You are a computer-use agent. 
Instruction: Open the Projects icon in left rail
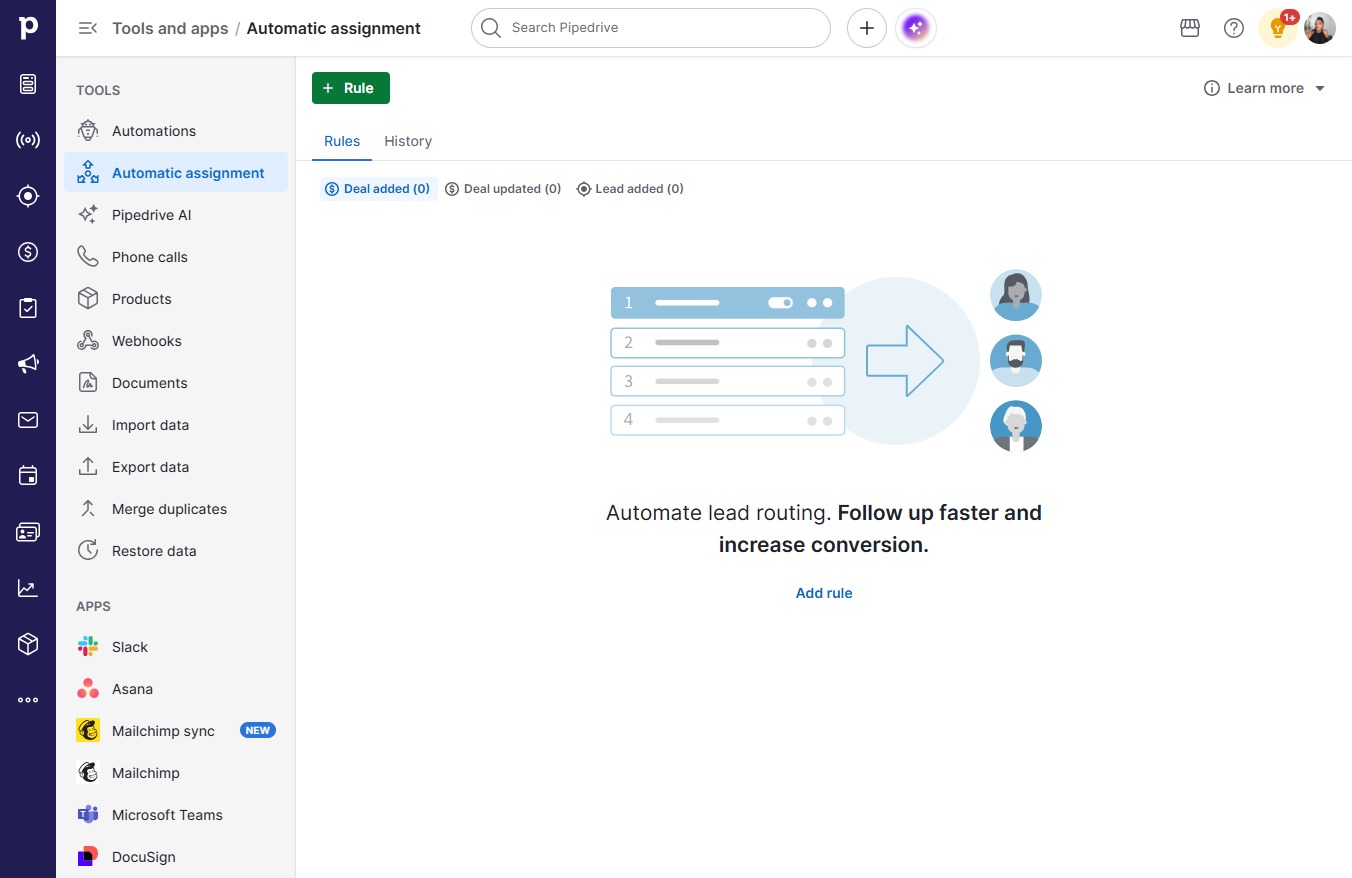(x=28, y=84)
